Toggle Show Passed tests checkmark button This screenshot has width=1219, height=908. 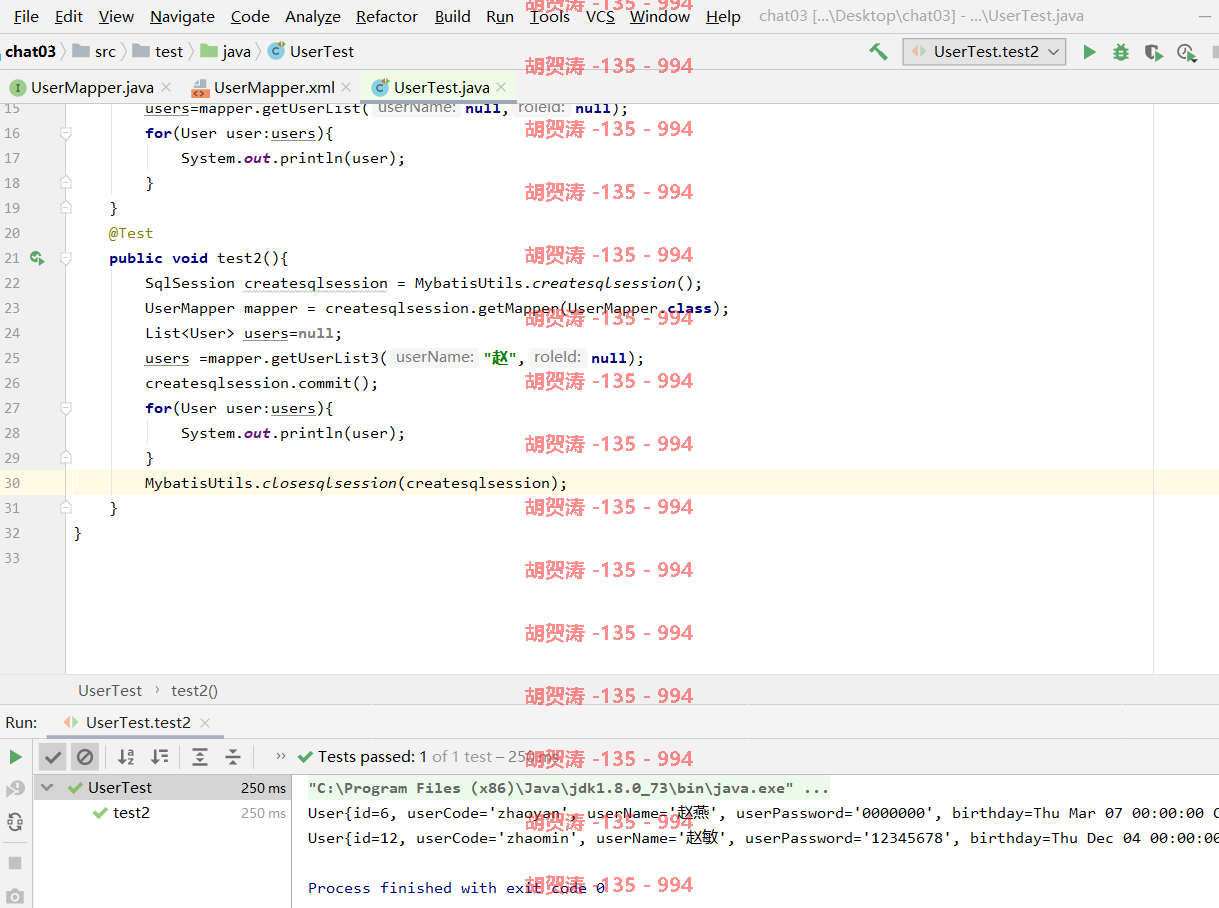coord(53,757)
